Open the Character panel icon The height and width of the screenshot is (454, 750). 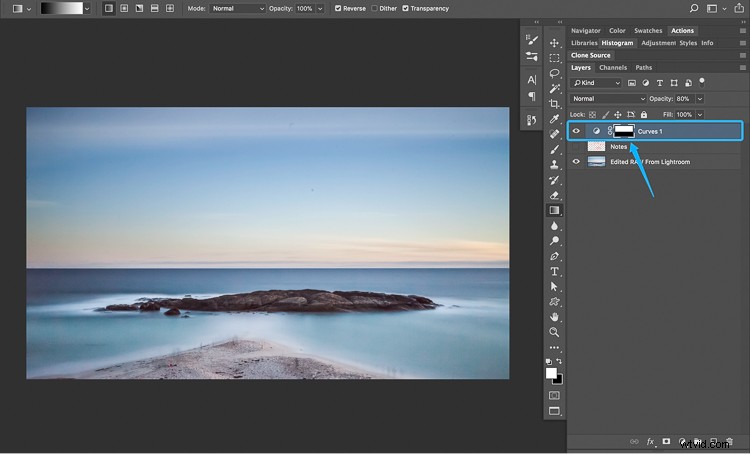pos(531,80)
